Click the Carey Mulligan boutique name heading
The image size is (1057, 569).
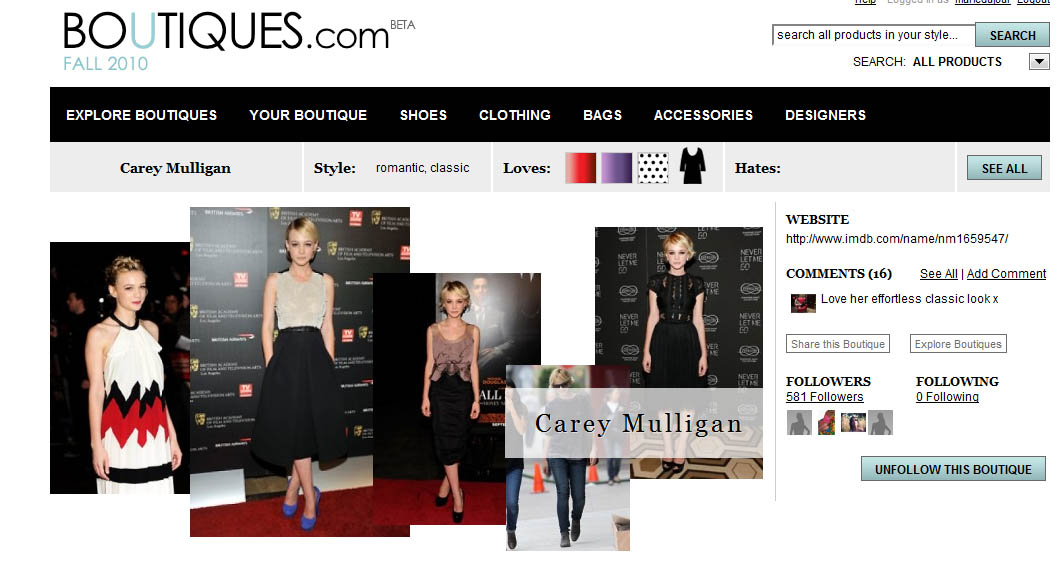[175, 168]
